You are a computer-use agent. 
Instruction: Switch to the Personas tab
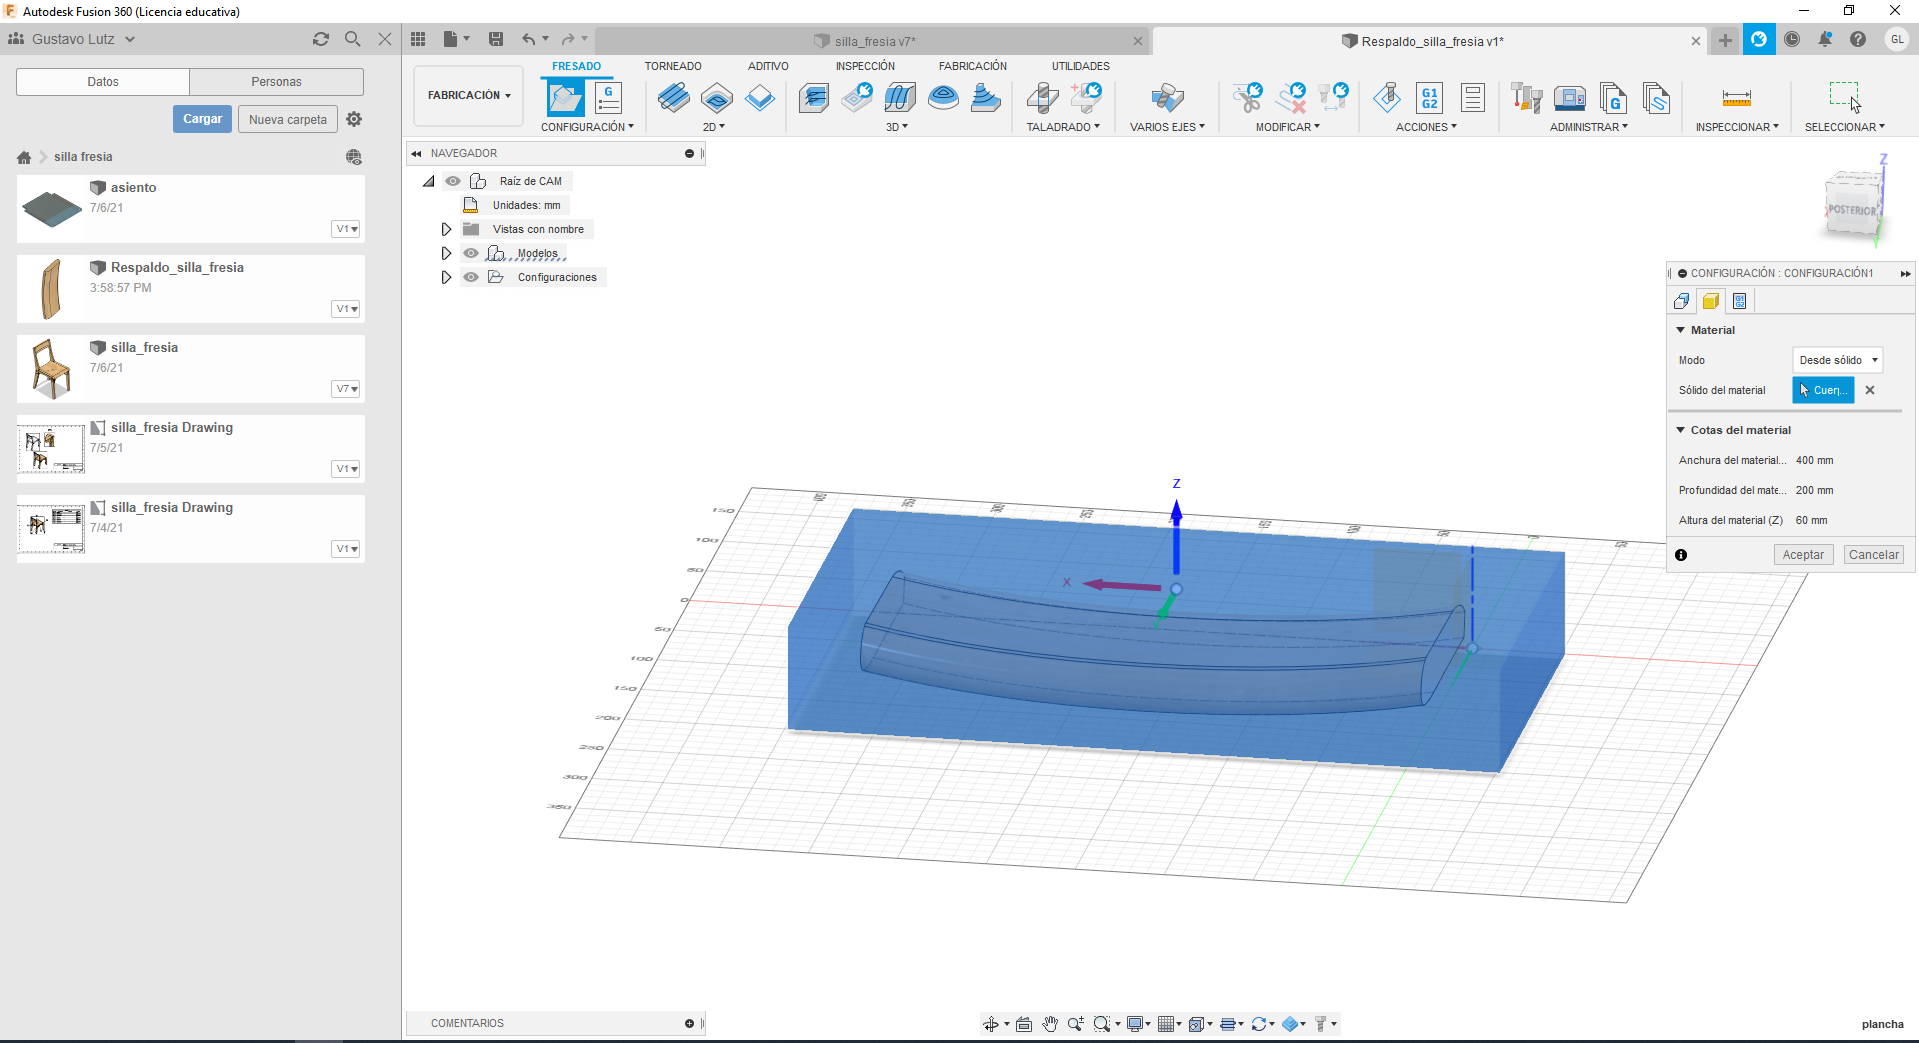click(x=276, y=82)
